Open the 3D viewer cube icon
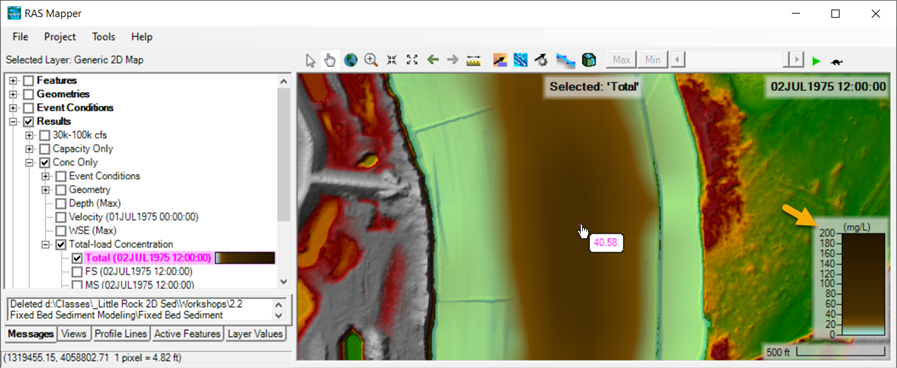 [589, 60]
